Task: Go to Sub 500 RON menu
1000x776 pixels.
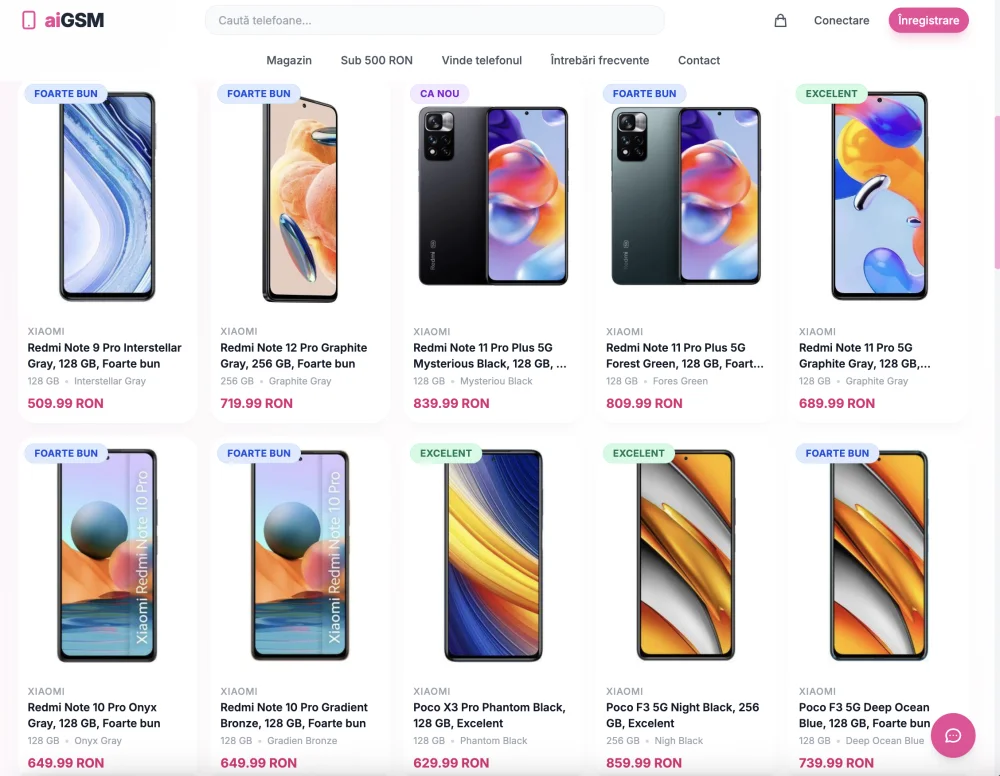Action: [x=376, y=60]
